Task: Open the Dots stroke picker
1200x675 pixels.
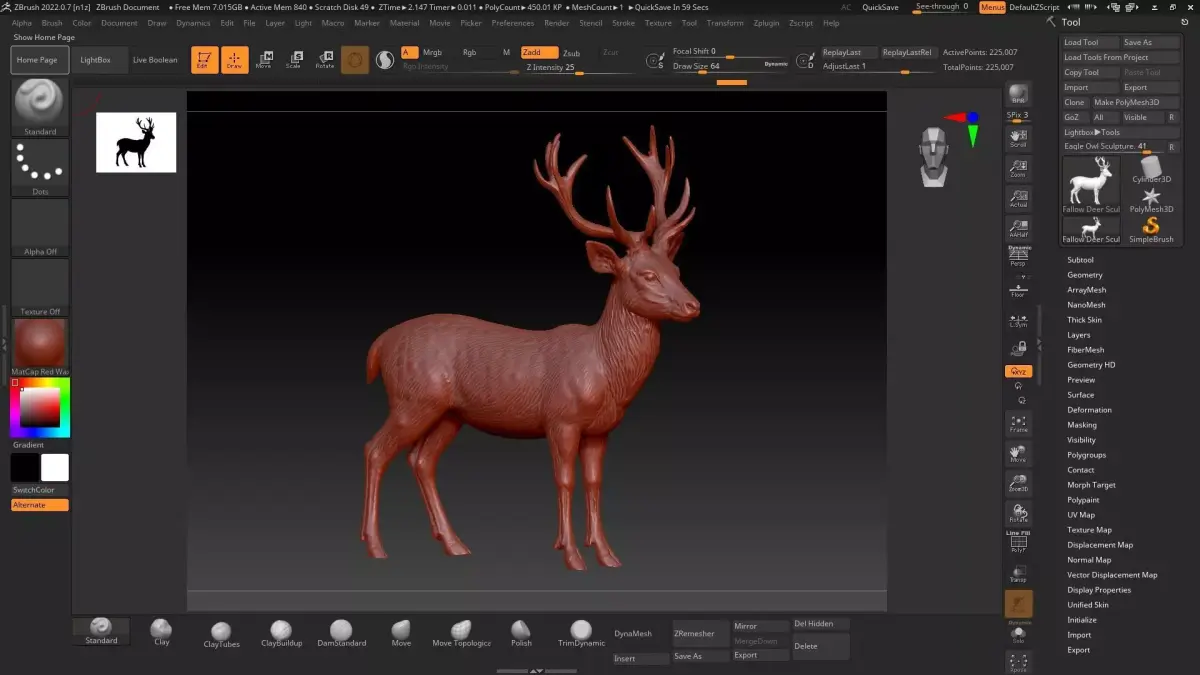Action: point(40,167)
